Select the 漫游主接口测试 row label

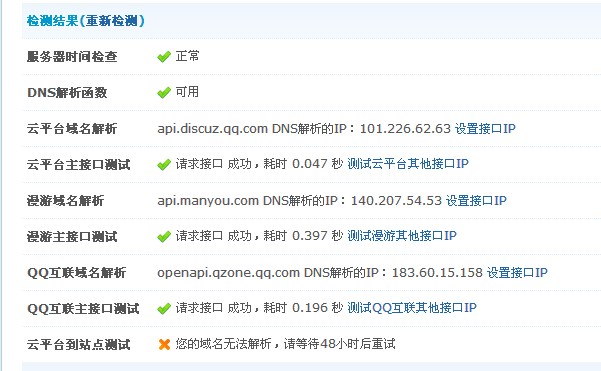point(72,237)
